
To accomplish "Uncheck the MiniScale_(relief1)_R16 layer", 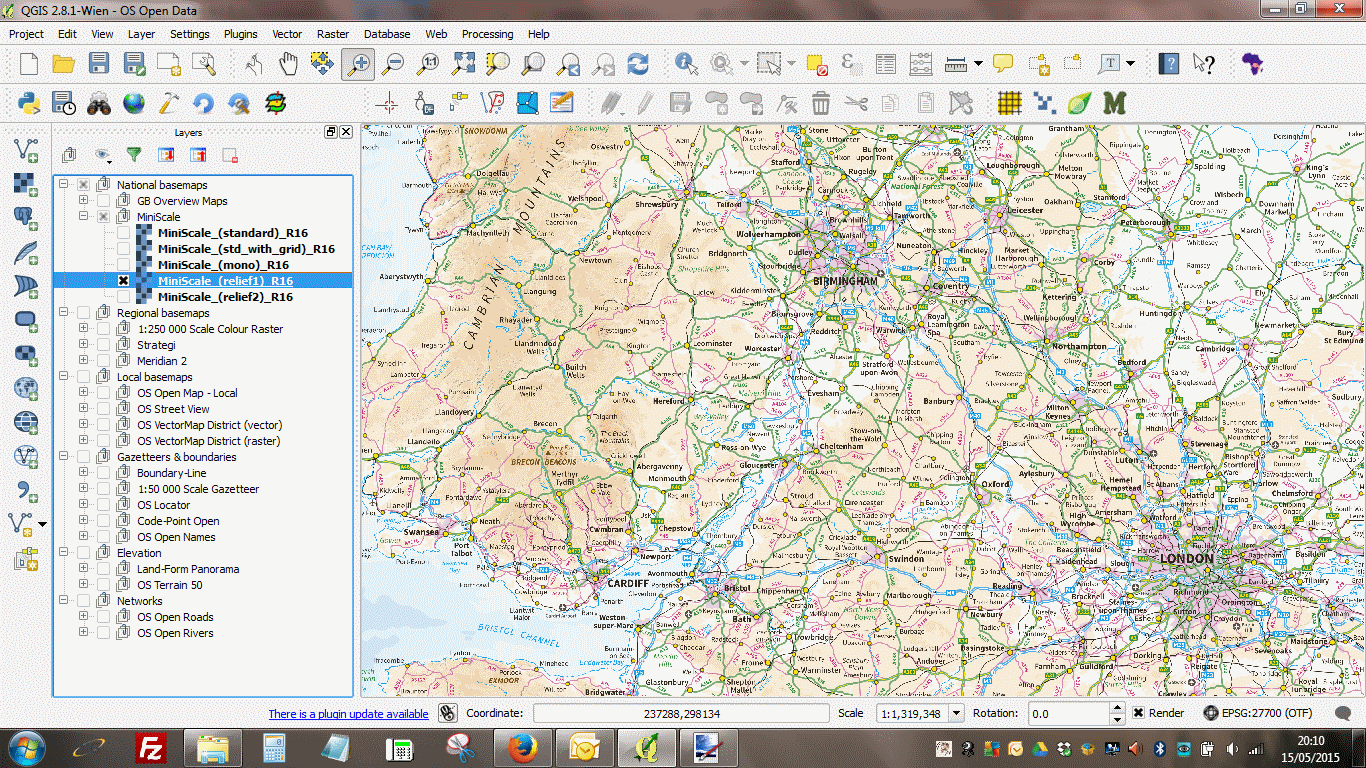I will [x=123, y=281].
